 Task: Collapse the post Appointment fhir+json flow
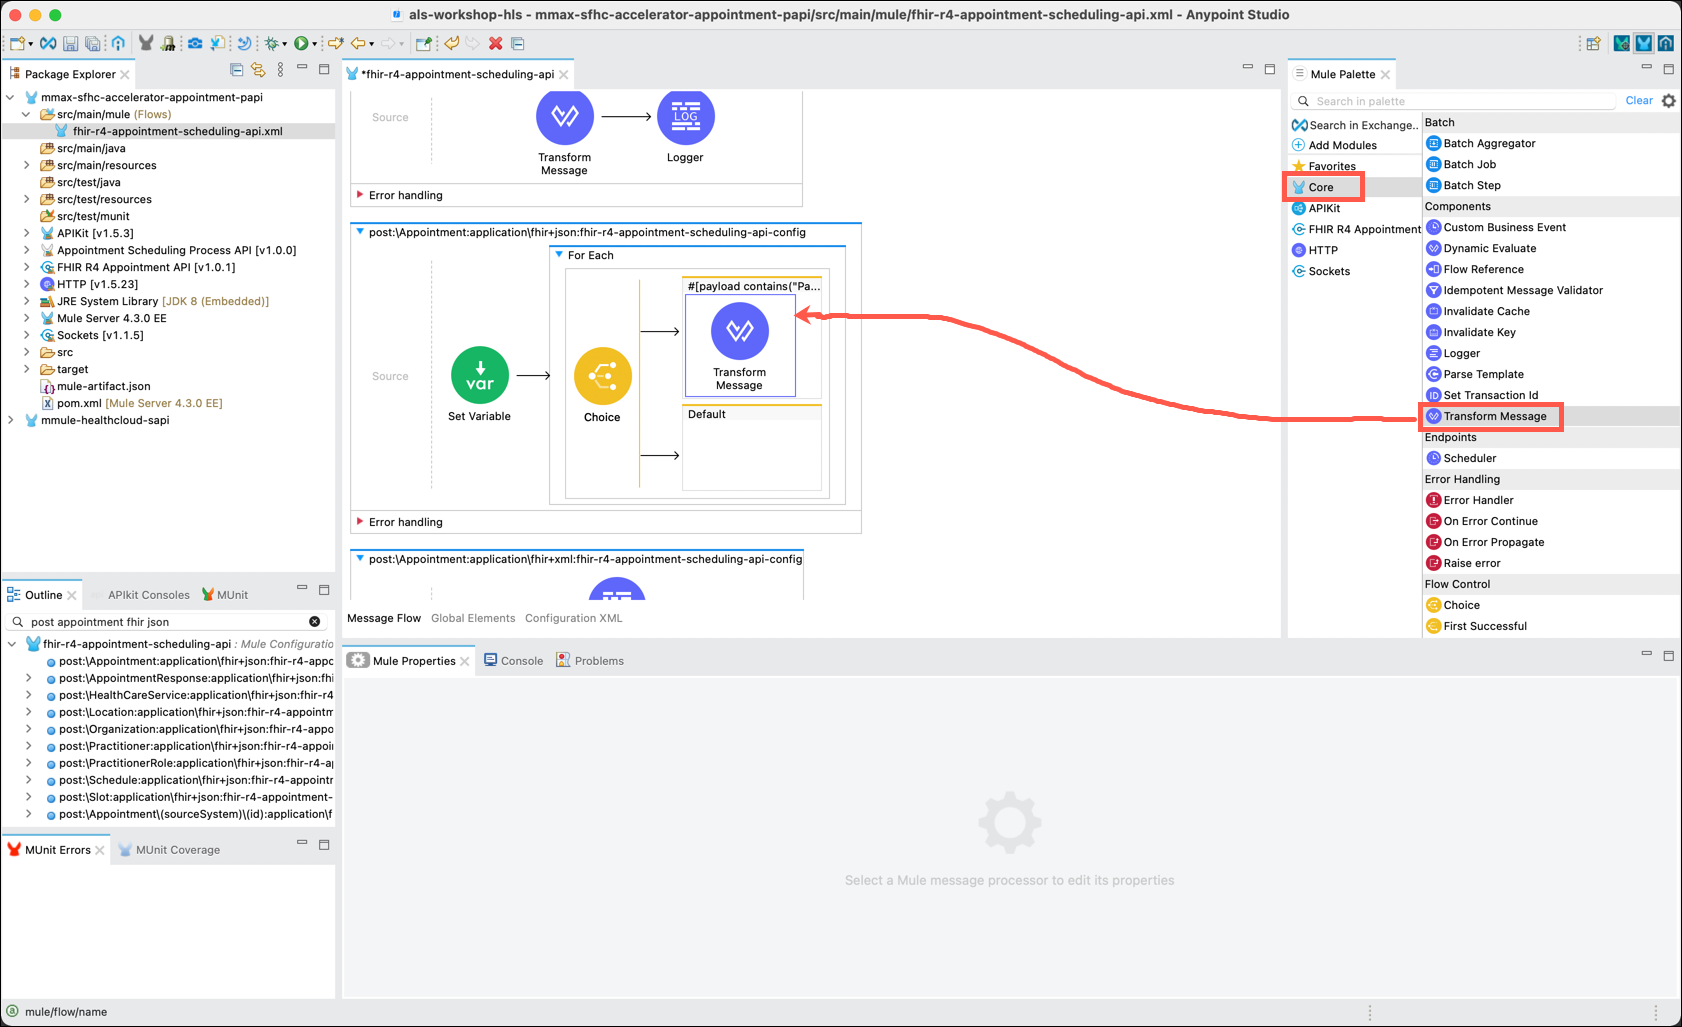[360, 232]
